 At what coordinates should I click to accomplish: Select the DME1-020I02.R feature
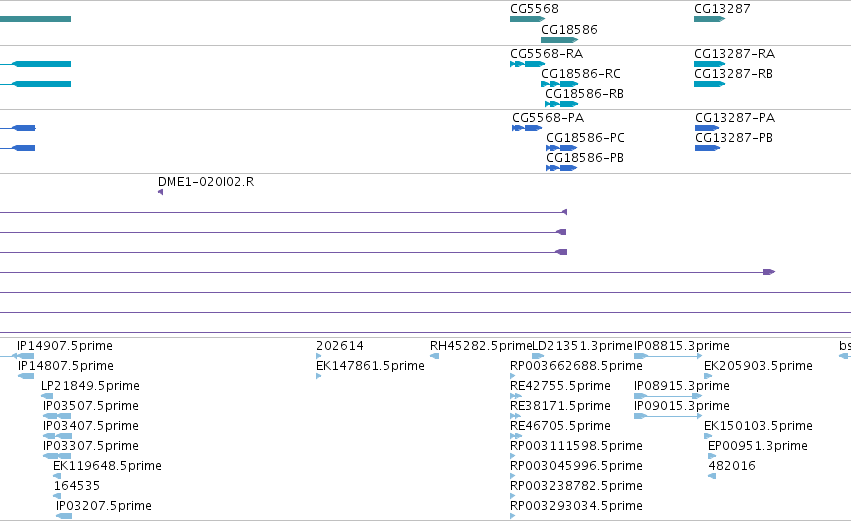click(161, 192)
